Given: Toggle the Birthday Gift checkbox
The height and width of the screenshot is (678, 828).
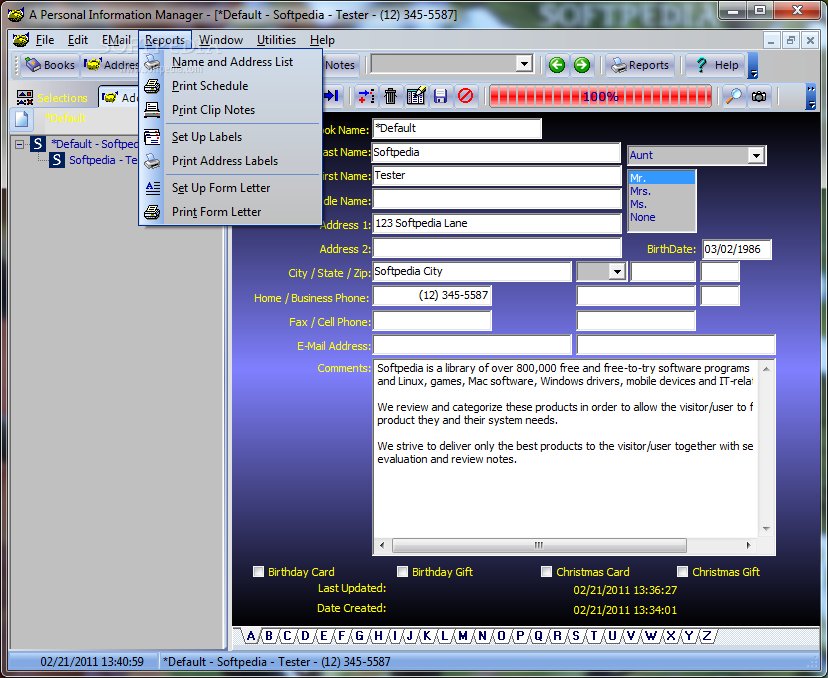Looking at the screenshot, I should (x=402, y=572).
